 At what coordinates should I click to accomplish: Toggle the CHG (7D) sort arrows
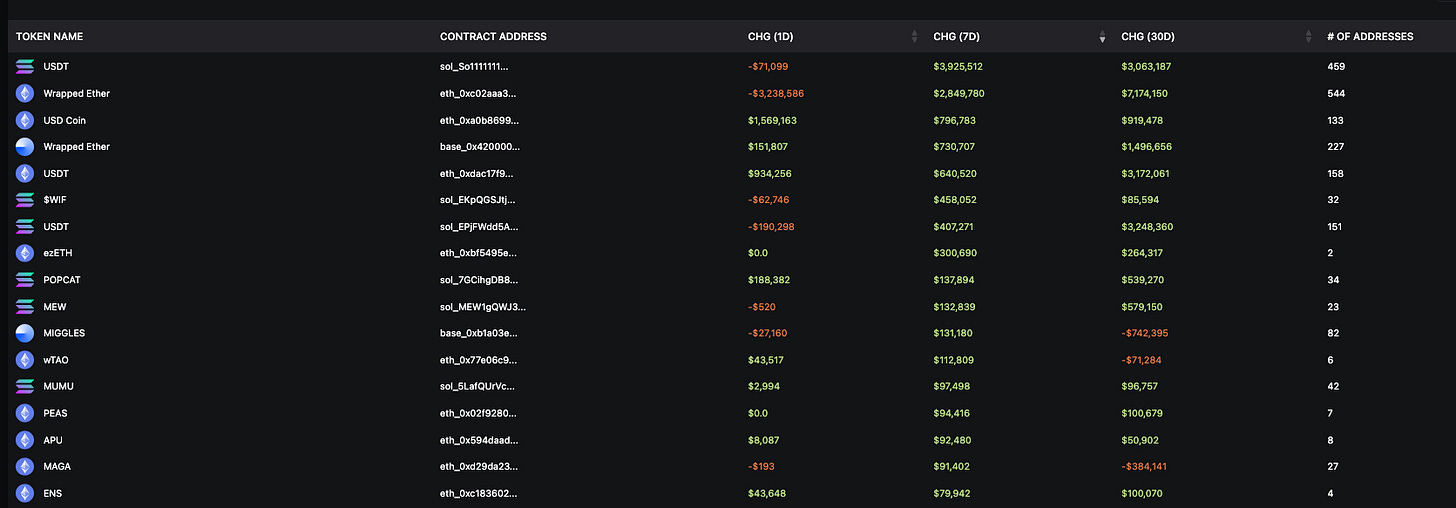click(1102, 37)
